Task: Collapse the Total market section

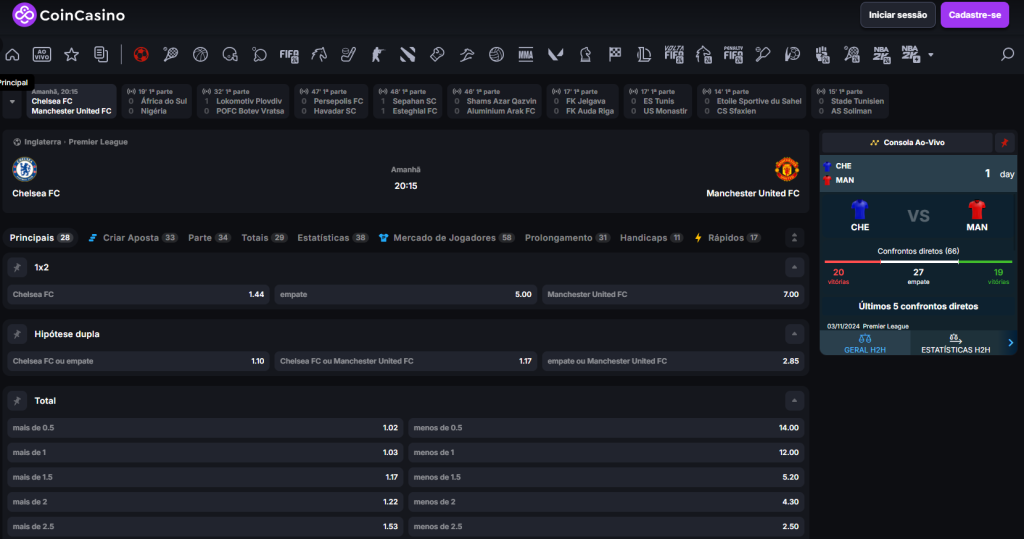Action: [794, 400]
